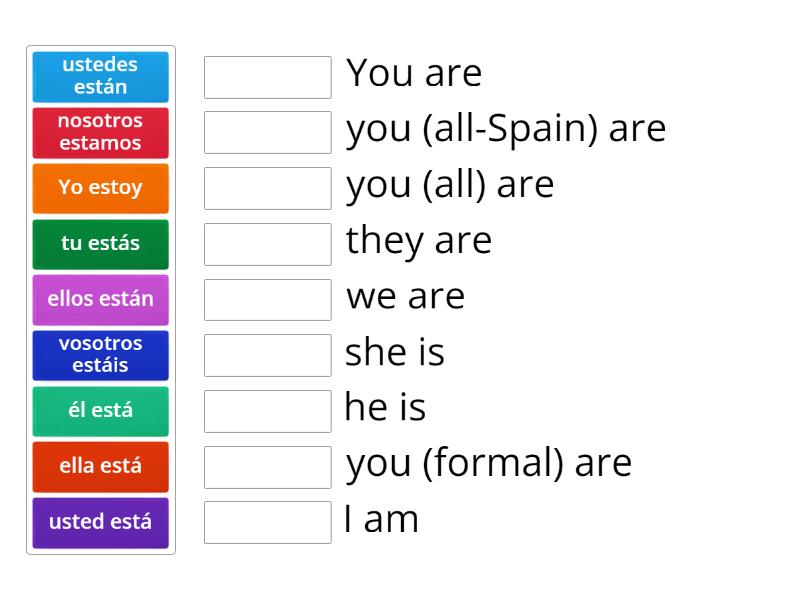The width and height of the screenshot is (800, 600).
Task: Click the answer box beside 'you (all-Spain) are'
Action: coord(267,131)
